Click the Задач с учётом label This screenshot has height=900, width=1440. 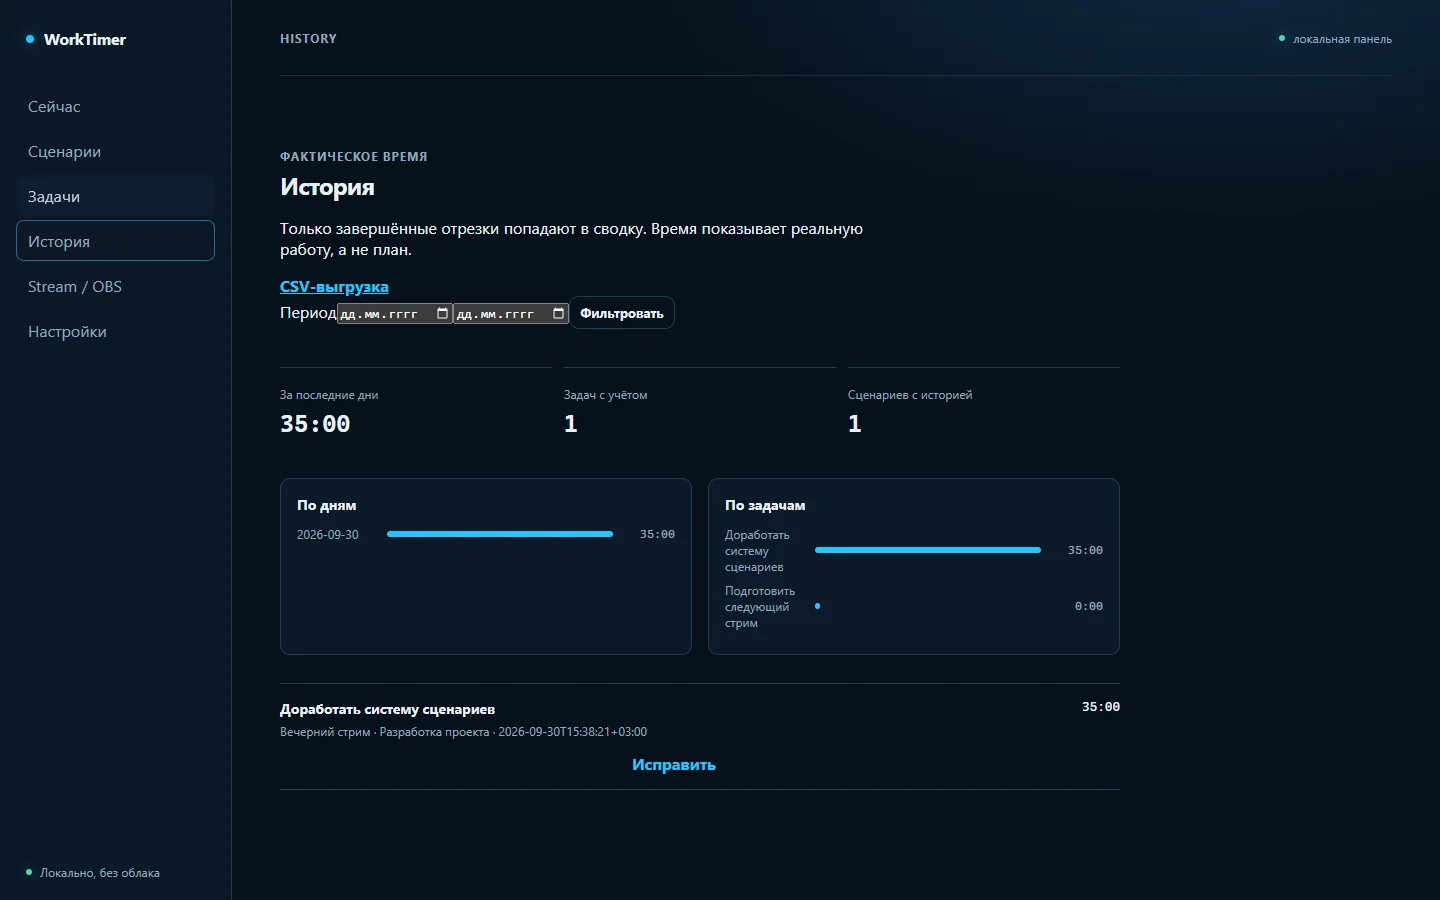(606, 395)
